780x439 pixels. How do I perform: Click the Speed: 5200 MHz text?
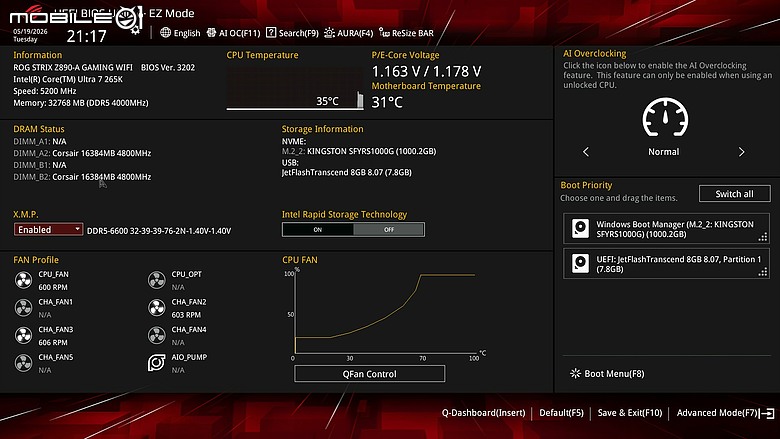point(45,91)
